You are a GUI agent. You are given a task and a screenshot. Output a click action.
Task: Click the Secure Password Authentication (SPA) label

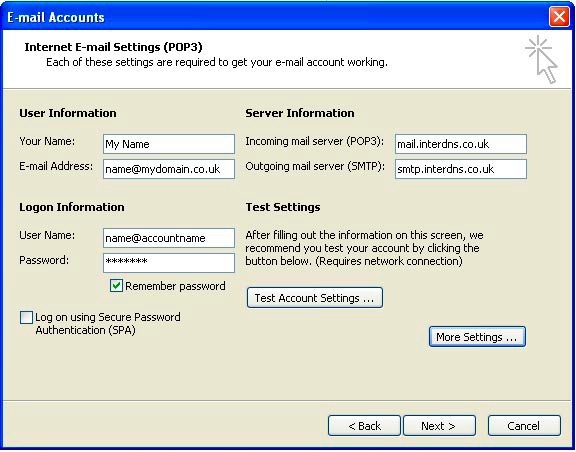108,324
